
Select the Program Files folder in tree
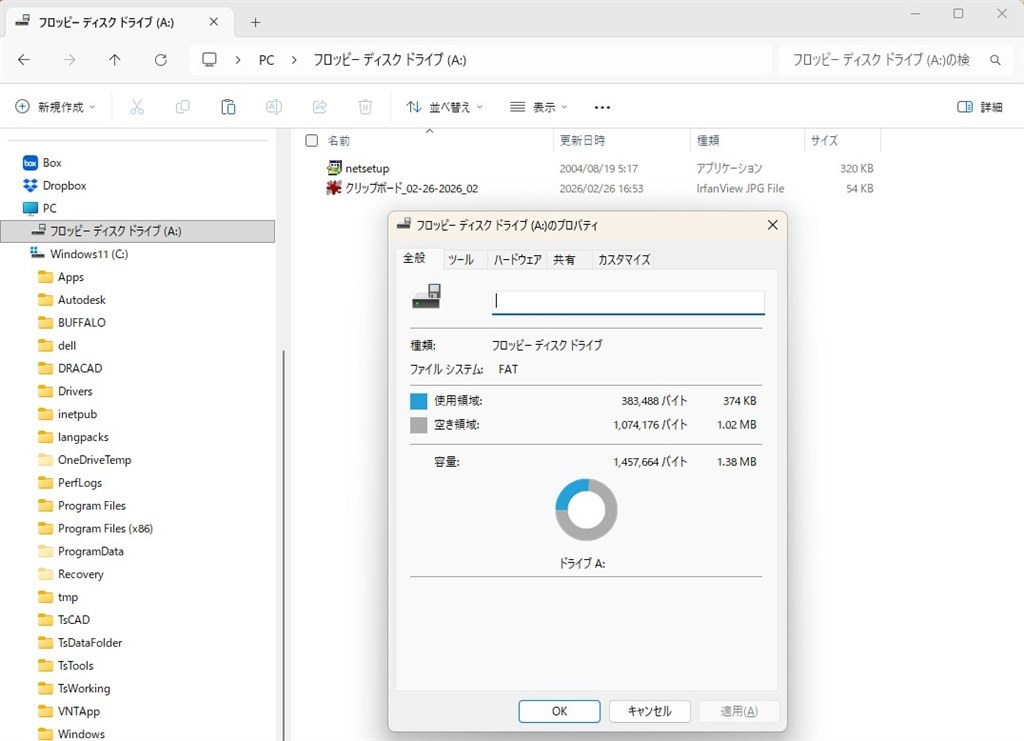point(91,506)
